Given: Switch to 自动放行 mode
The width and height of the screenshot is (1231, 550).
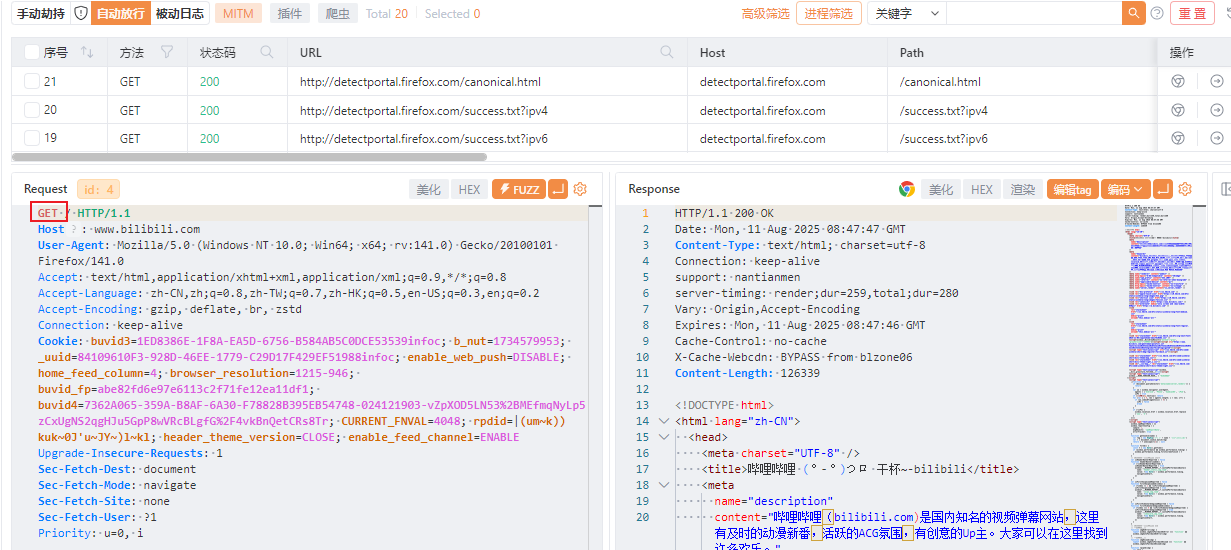Looking at the screenshot, I should [x=121, y=14].
